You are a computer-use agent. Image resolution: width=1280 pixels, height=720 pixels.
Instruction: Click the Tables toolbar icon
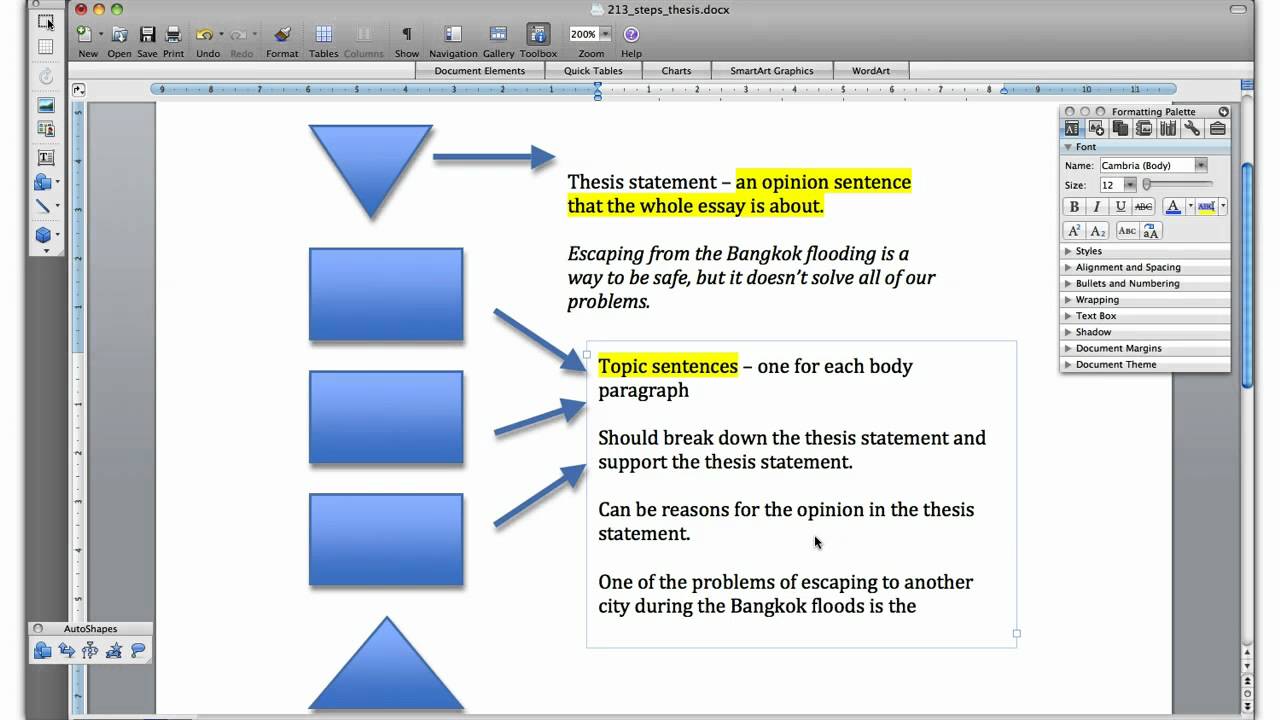coord(323,35)
